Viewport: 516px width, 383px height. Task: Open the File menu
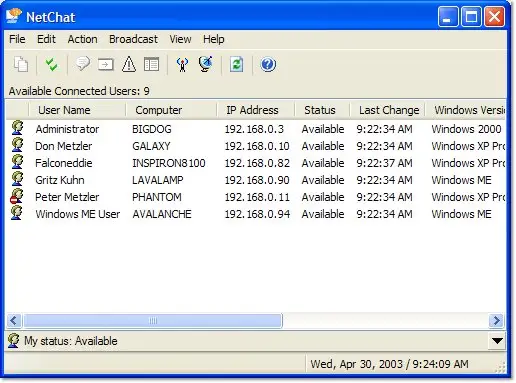pos(17,39)
